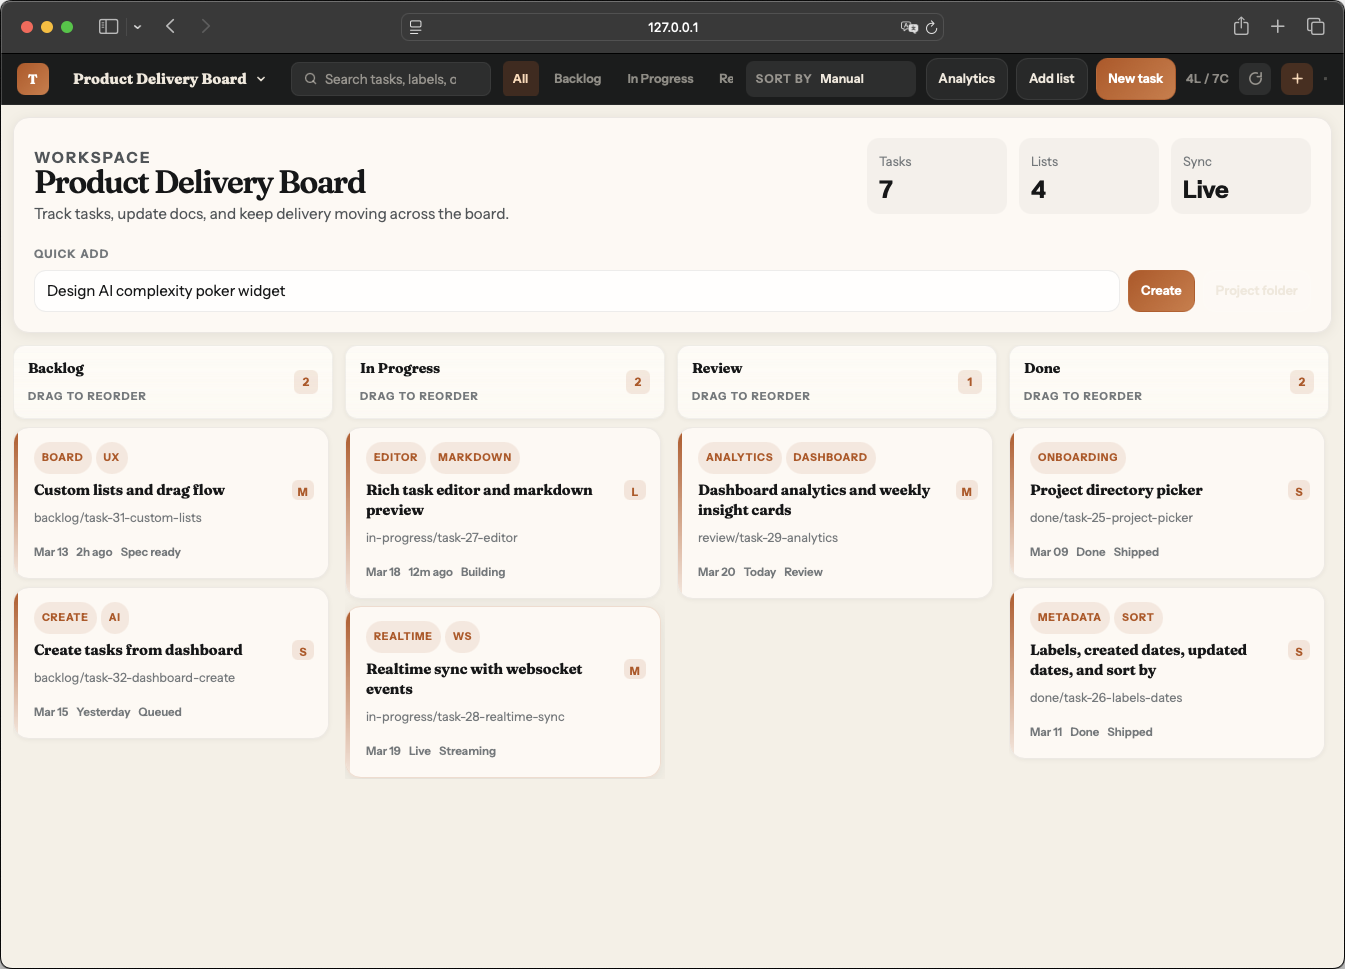
Task: Click the translate icon in the address bar
Action: point(908,28)
